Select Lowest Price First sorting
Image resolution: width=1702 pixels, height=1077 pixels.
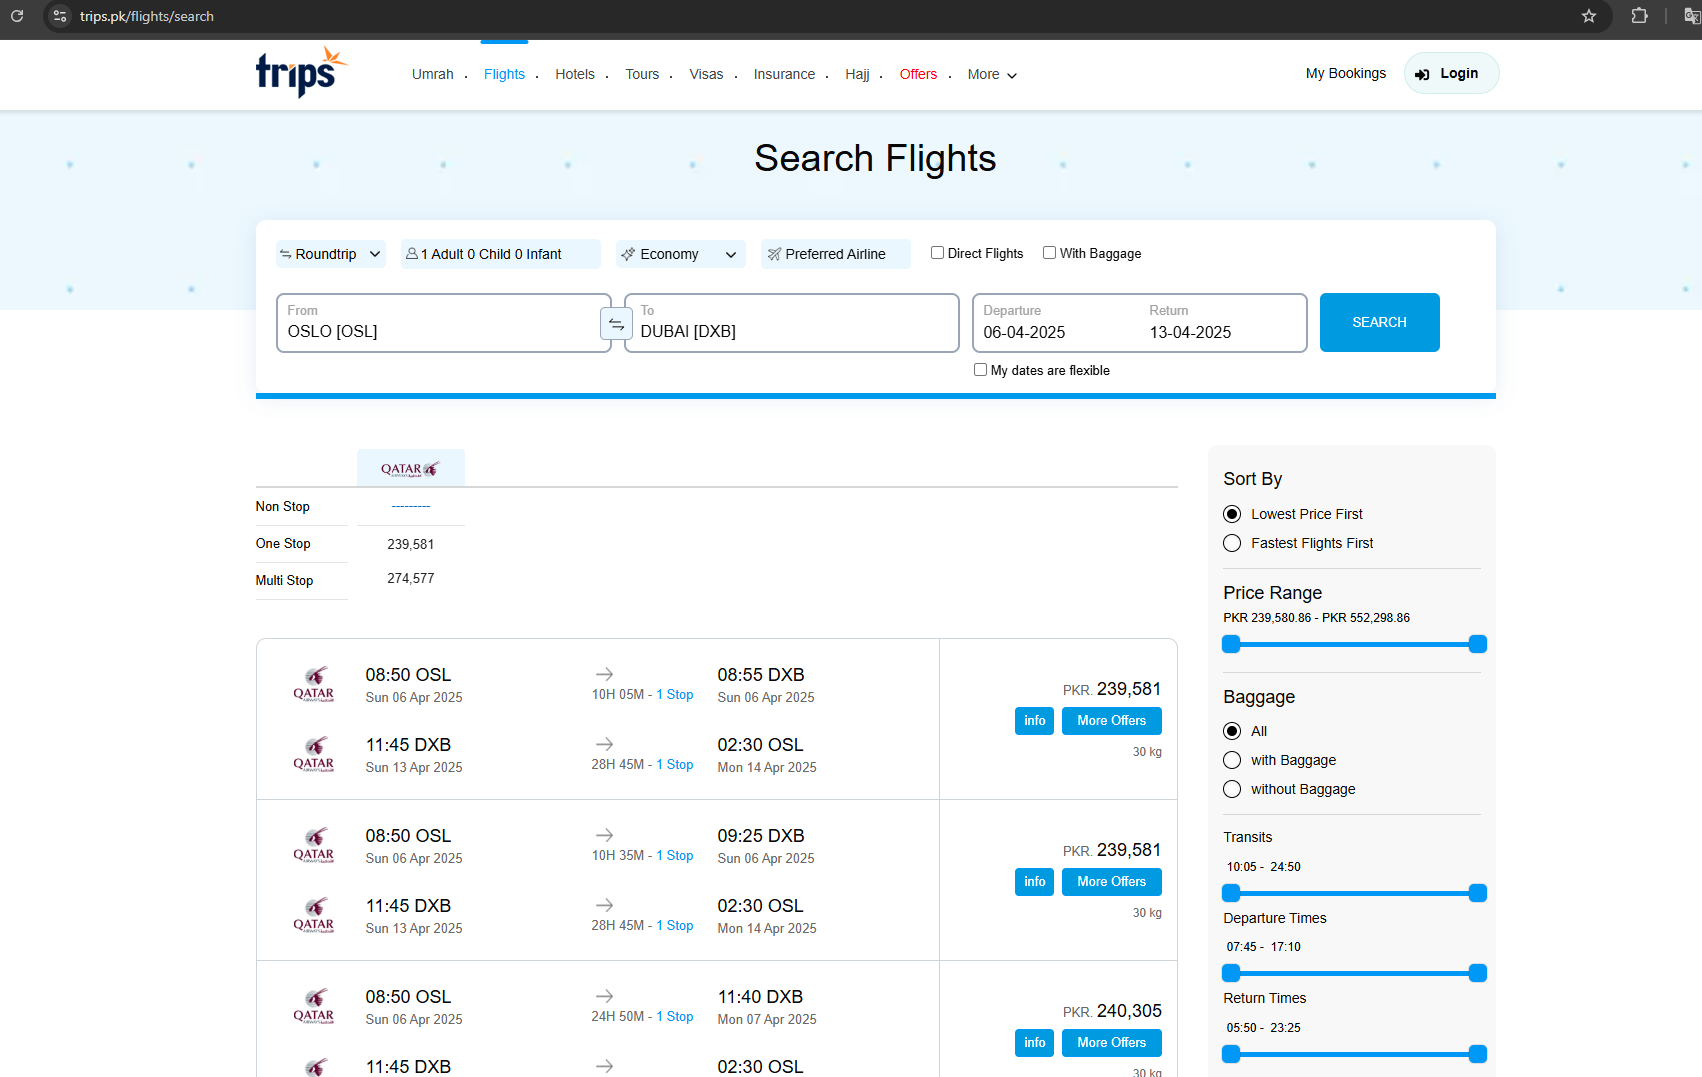[x=1232, y=514]
